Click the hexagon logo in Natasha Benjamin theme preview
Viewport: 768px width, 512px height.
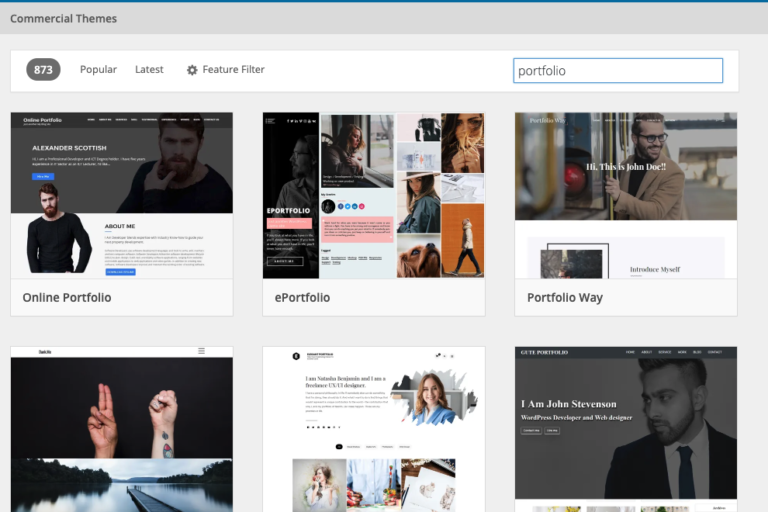point(296,356)
